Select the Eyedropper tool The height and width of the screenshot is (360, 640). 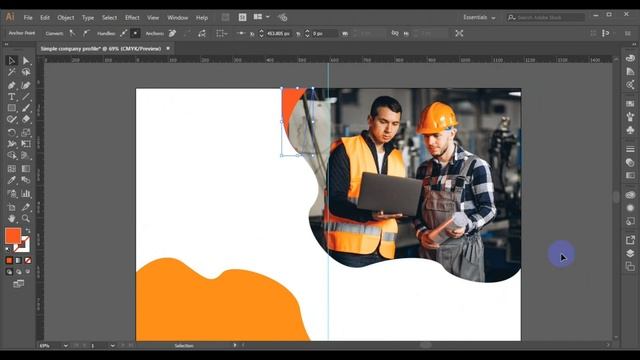[x=11, y=180]
